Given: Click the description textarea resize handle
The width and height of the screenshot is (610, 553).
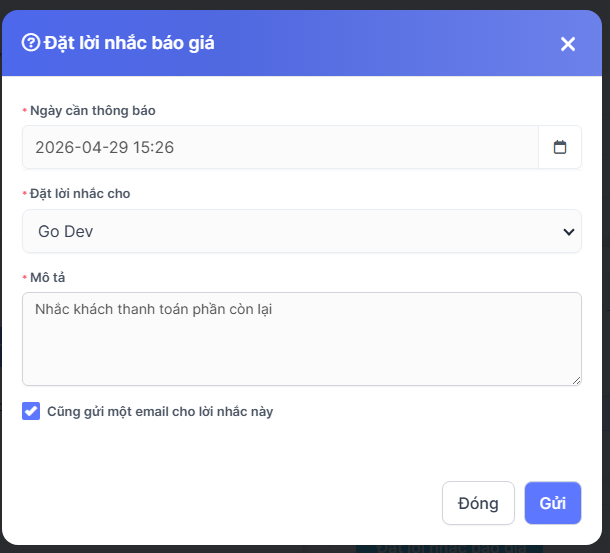Looking at the screenshot, I should [x=576, y=380].
